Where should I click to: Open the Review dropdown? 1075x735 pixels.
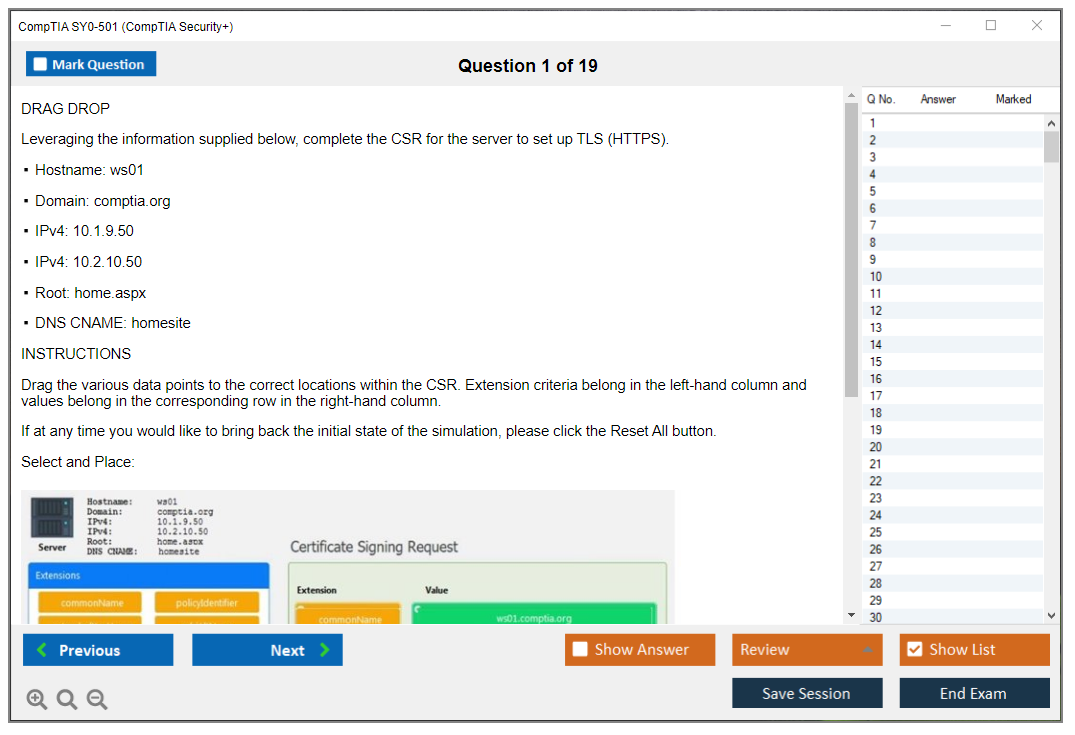[x=807, y=650]
